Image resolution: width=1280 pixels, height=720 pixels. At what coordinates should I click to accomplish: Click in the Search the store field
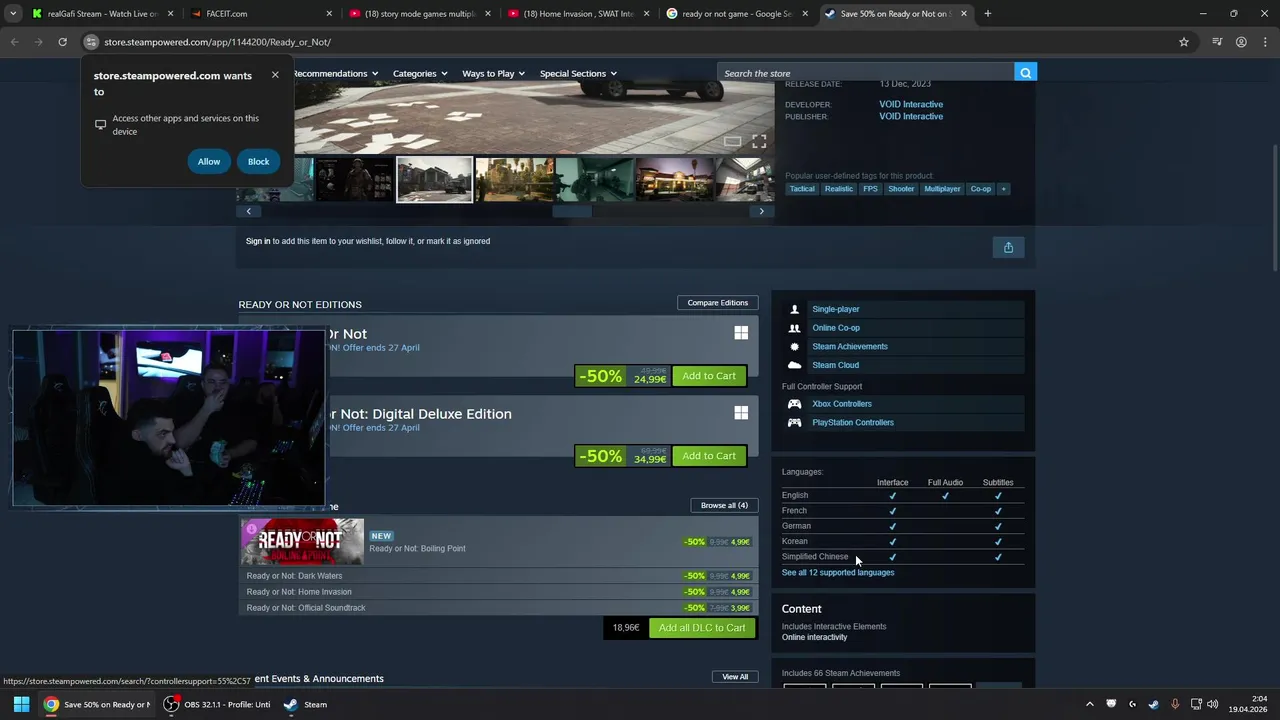(x=866, y=73)
